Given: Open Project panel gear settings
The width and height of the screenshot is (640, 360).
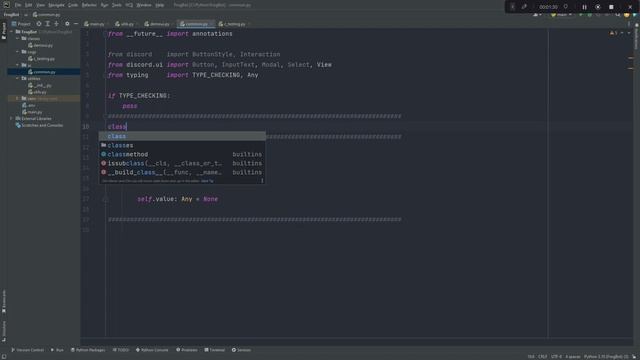Looking at the screenshot, I should pos(67,24).
